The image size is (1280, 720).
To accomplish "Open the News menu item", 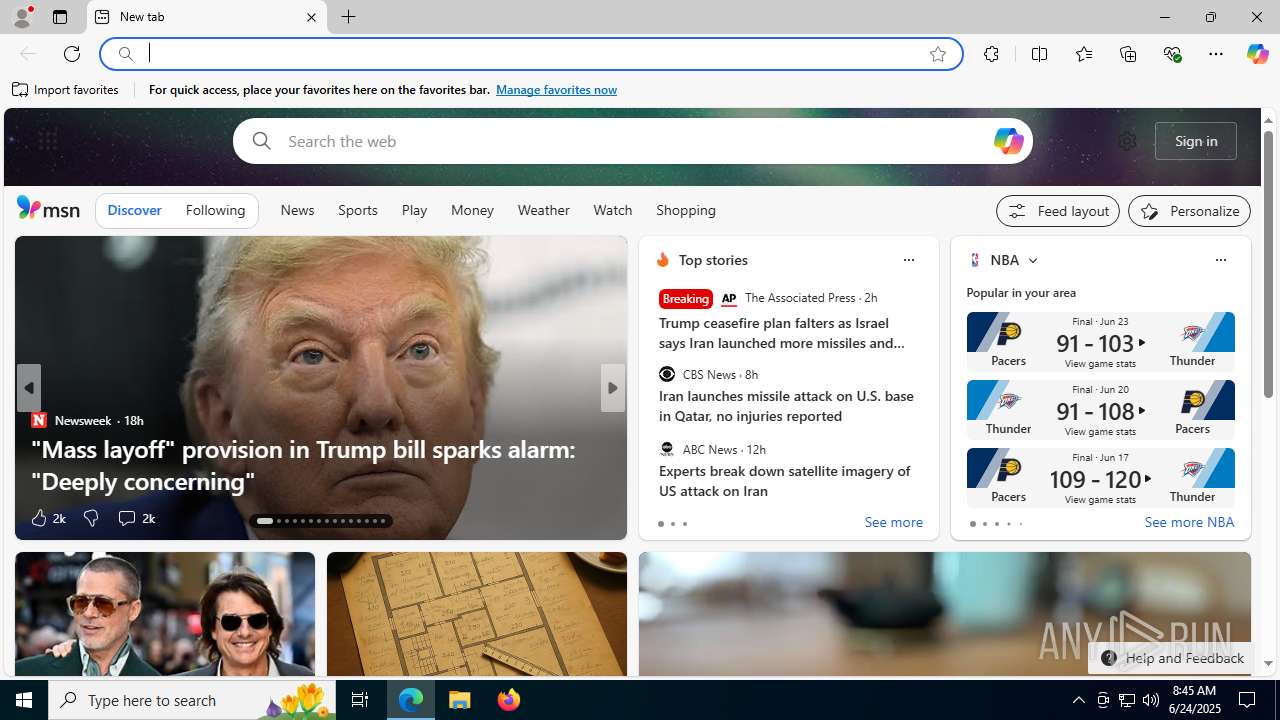I will pyautogui.click(x=297, y=211).
